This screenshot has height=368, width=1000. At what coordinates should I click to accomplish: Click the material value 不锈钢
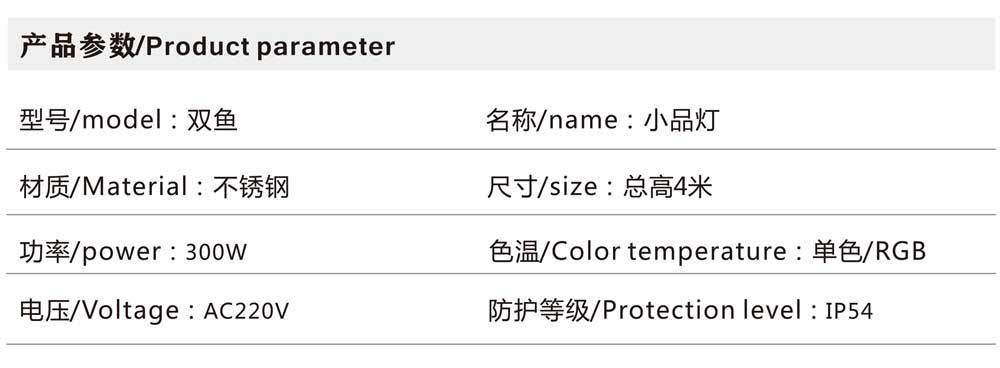[251, 187]
